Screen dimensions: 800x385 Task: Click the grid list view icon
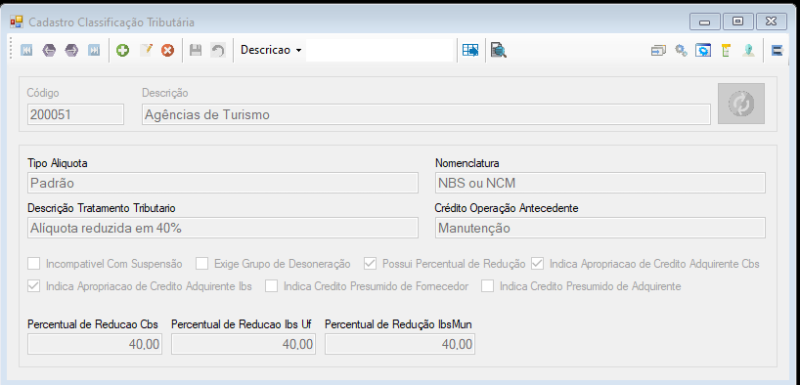(470, 50)
